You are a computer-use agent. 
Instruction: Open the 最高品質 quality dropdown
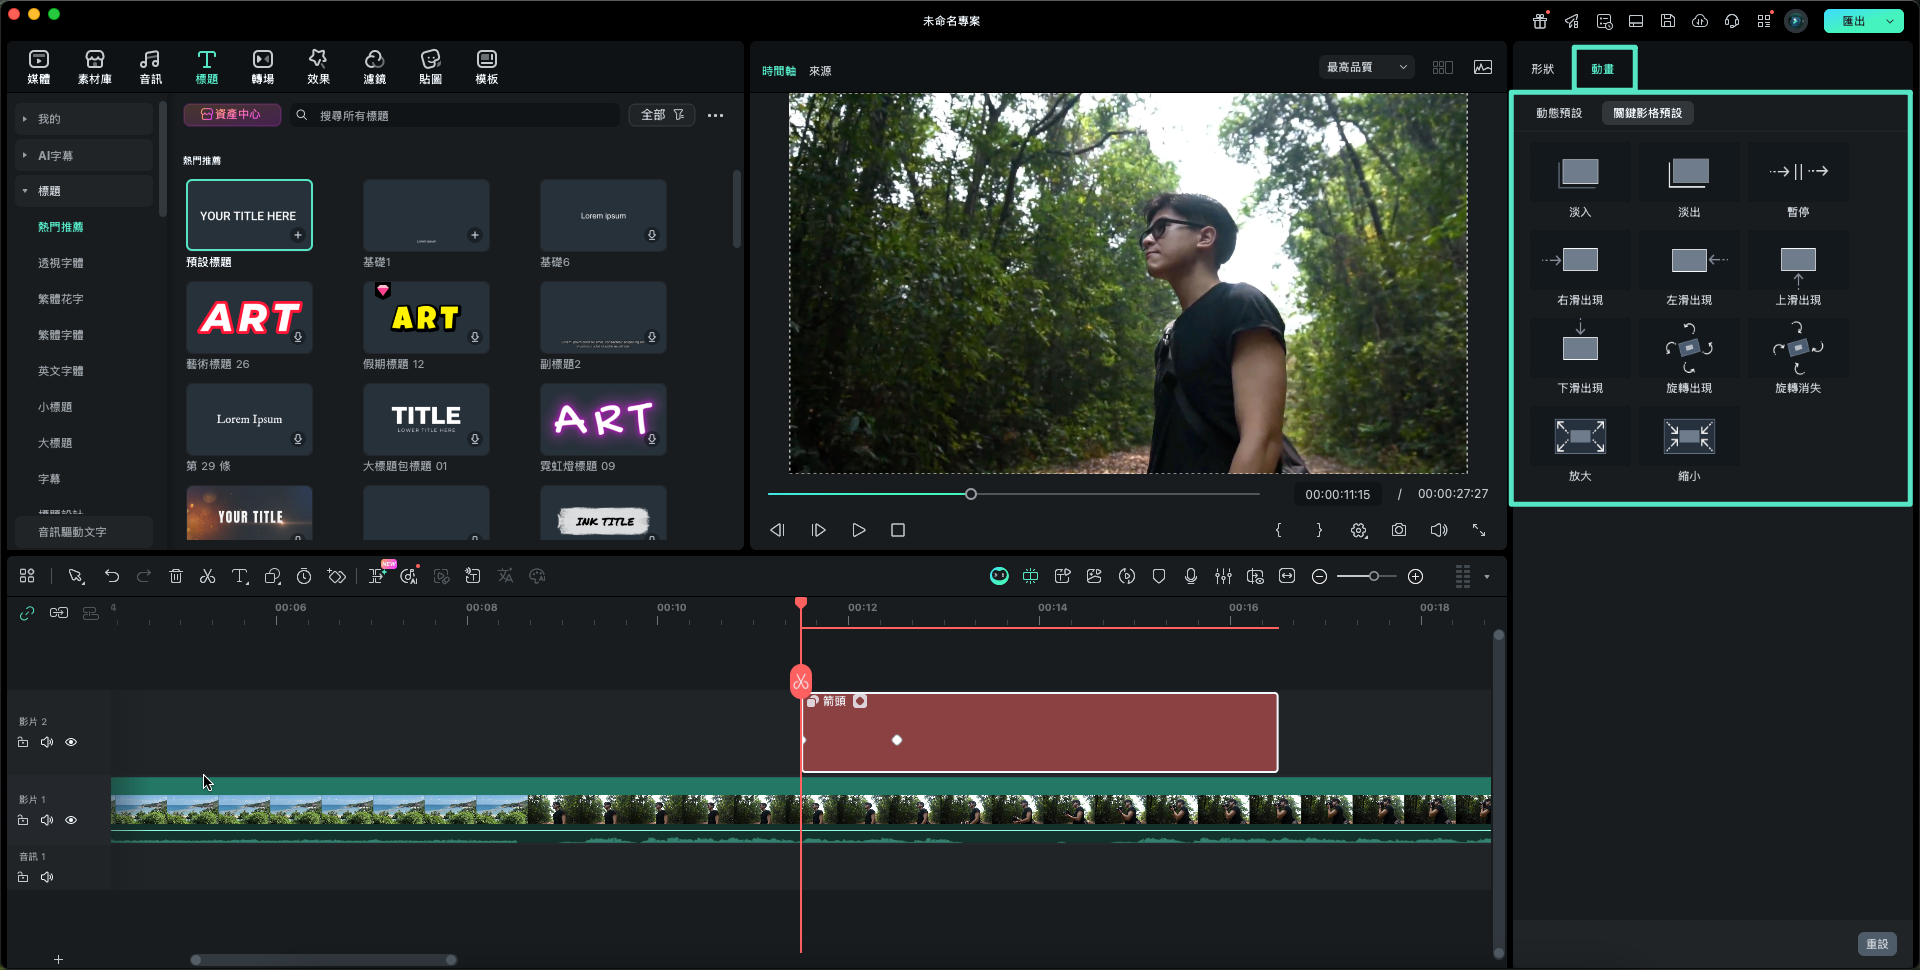click(x=1365, y=67)
